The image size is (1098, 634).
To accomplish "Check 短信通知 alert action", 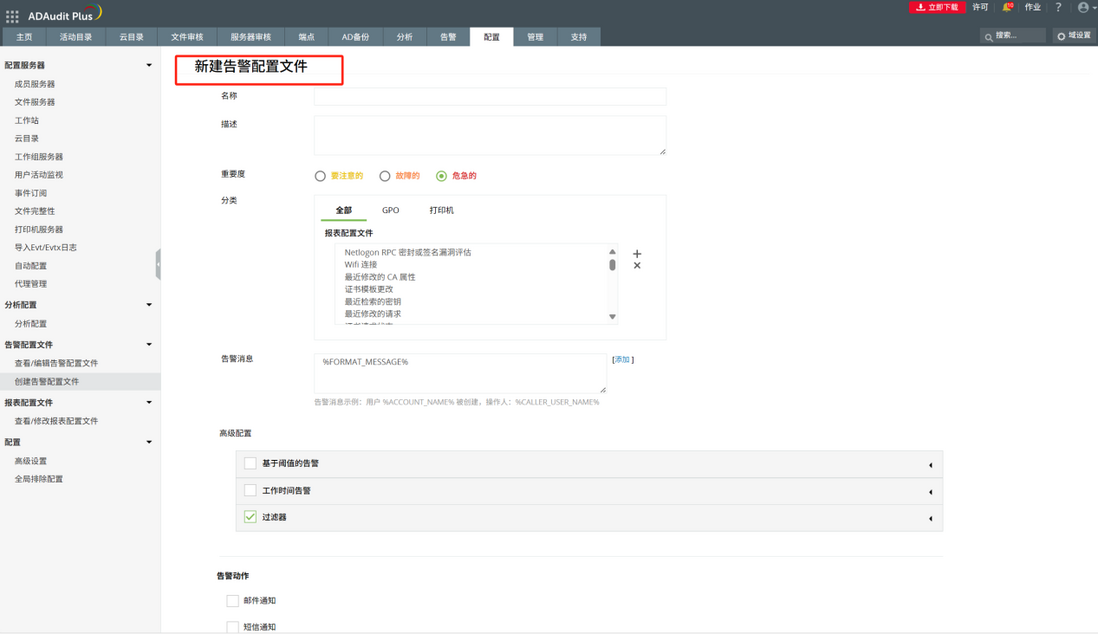I will click(232, 627).
